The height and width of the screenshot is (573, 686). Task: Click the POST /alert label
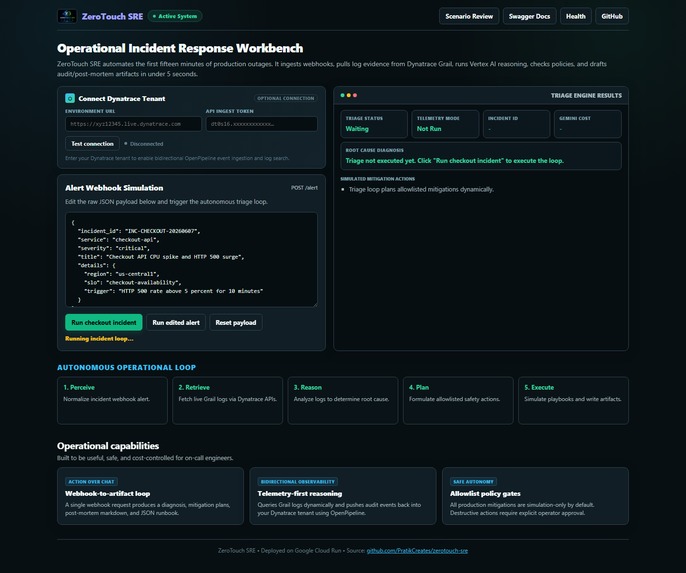304,188
